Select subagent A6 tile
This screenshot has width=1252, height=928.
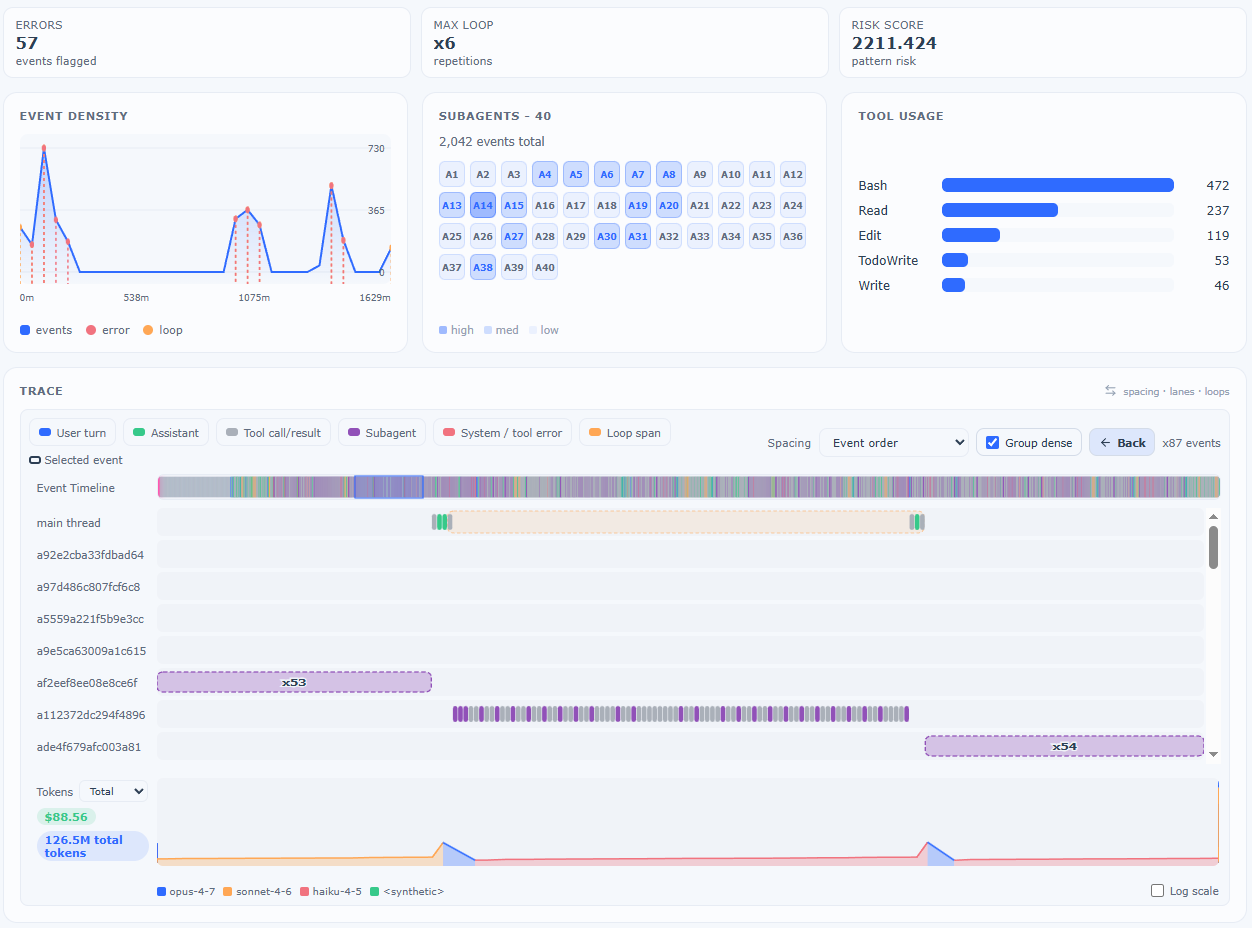(x=607, y=175)
